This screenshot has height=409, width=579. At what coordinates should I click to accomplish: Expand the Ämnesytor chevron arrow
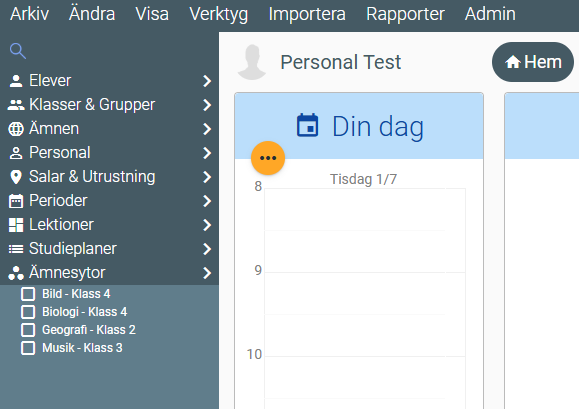pyautogui.click(x=207, y=273)
